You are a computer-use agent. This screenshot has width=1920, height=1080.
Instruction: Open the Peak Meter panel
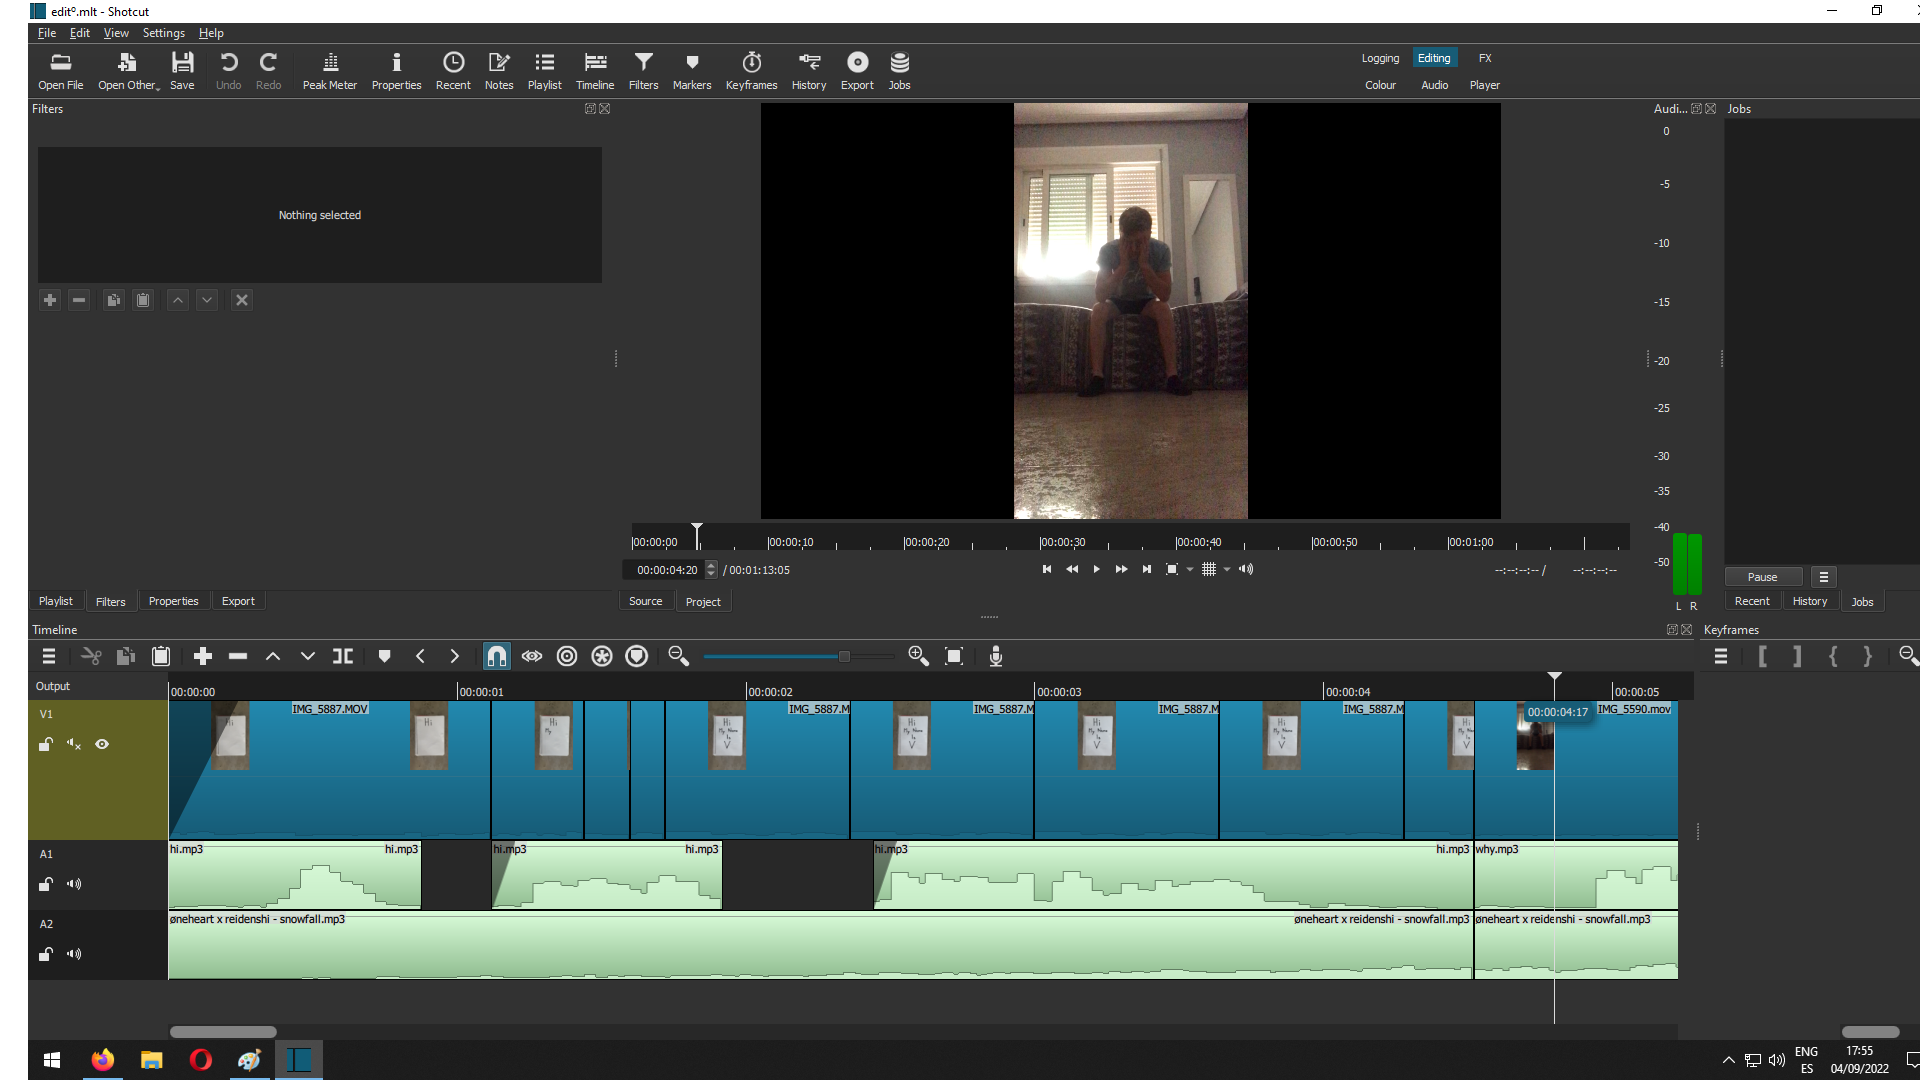click(x=330, y=71)
